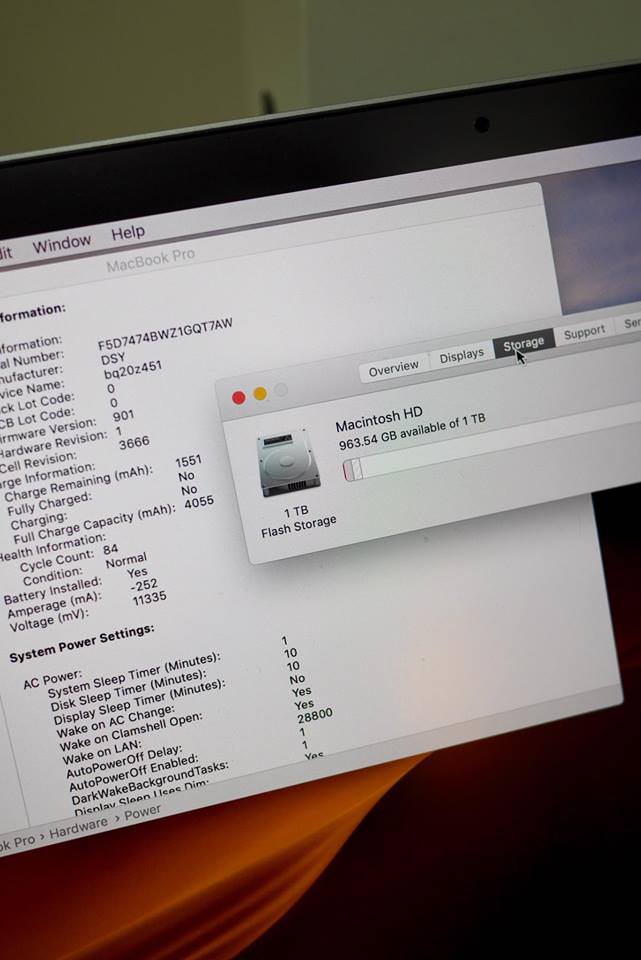The image size is (641, 960).
Task: Select device name bq20z451
Action: (x=133, y=370)
